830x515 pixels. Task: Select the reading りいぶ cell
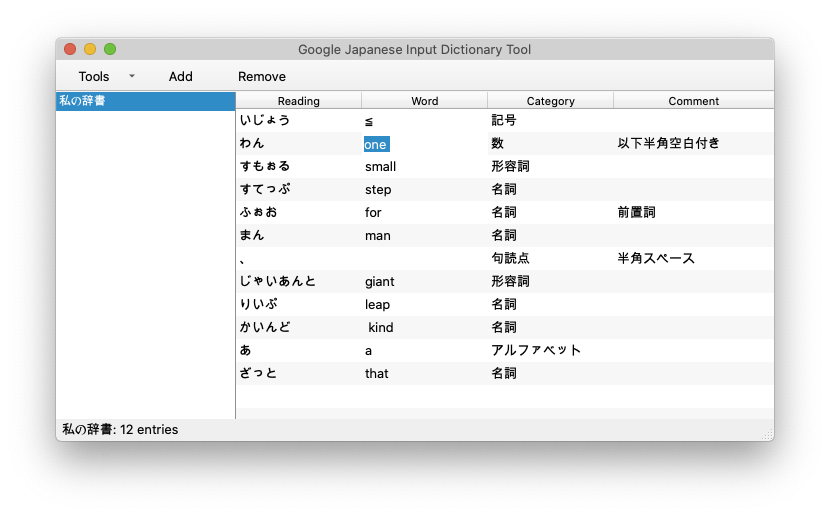(x=259, y=305)
